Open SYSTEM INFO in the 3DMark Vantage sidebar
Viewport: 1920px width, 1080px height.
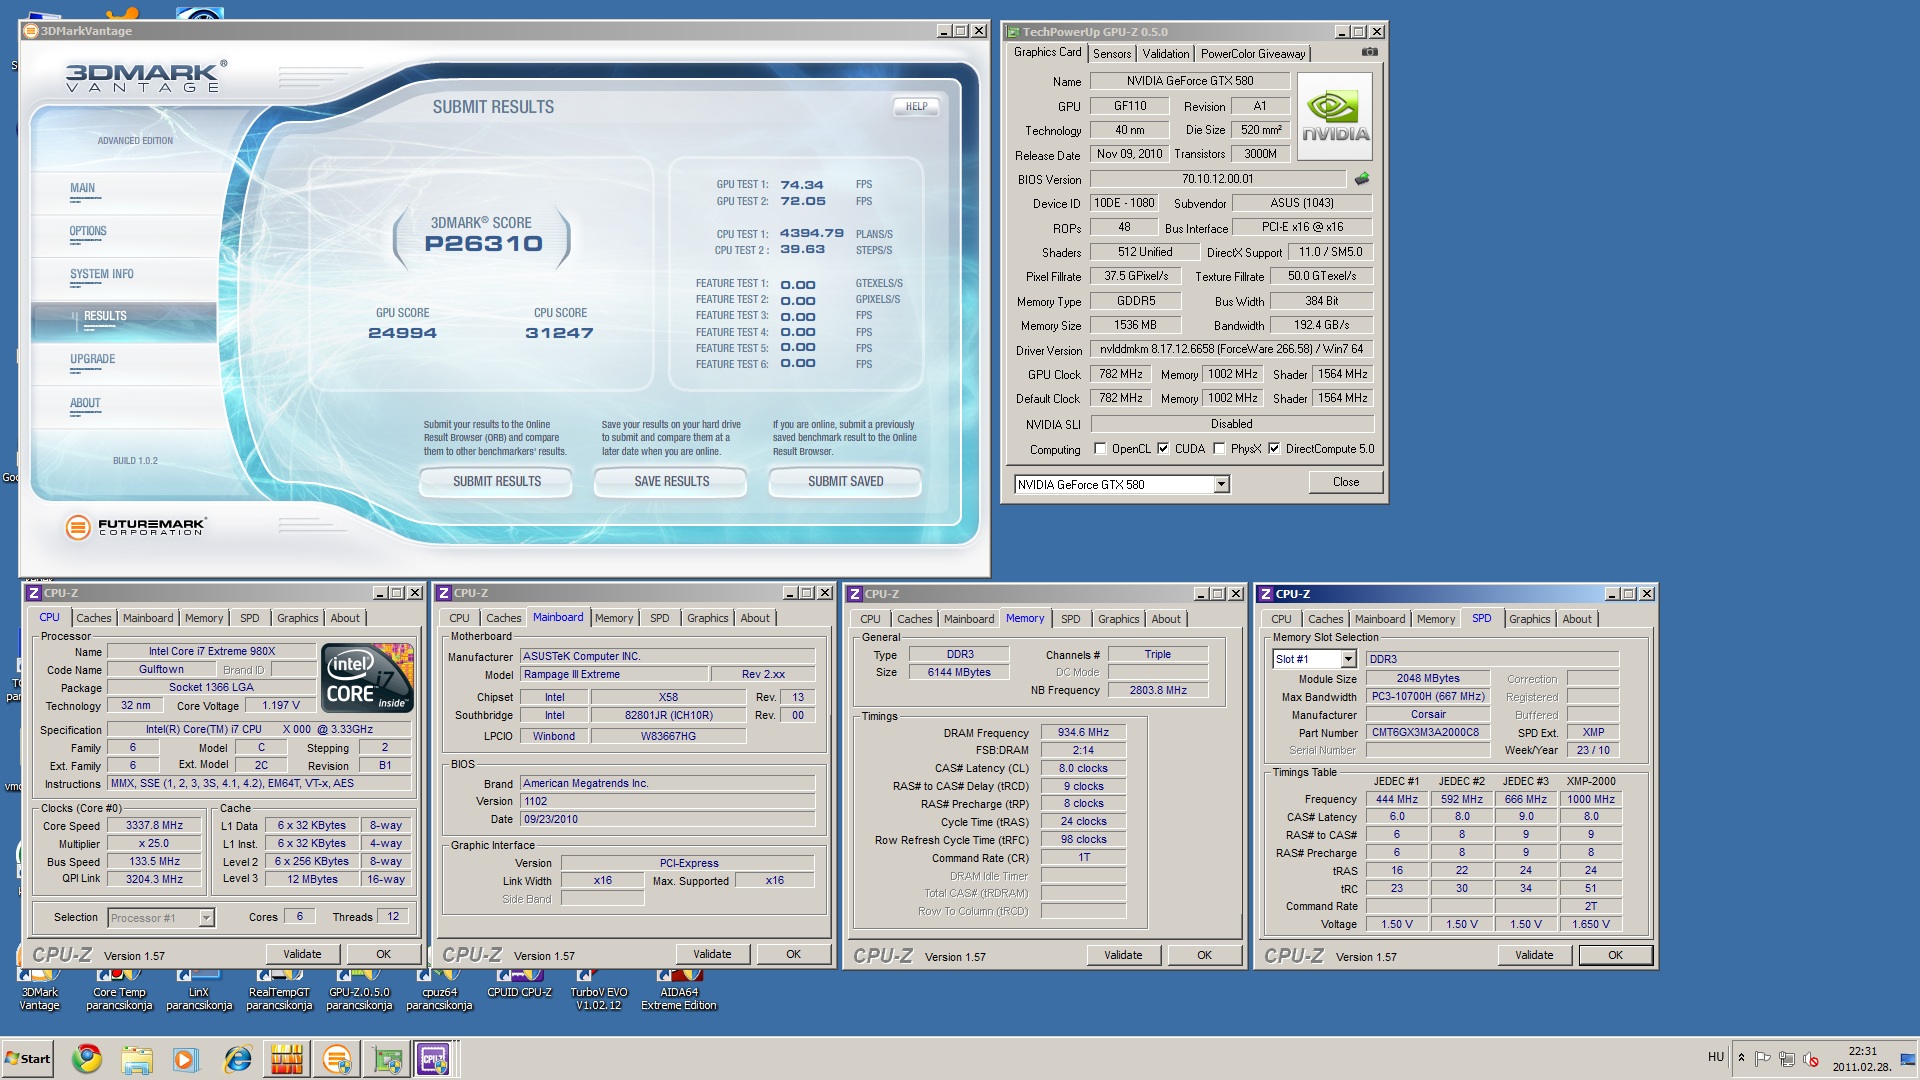click(101, 274)
